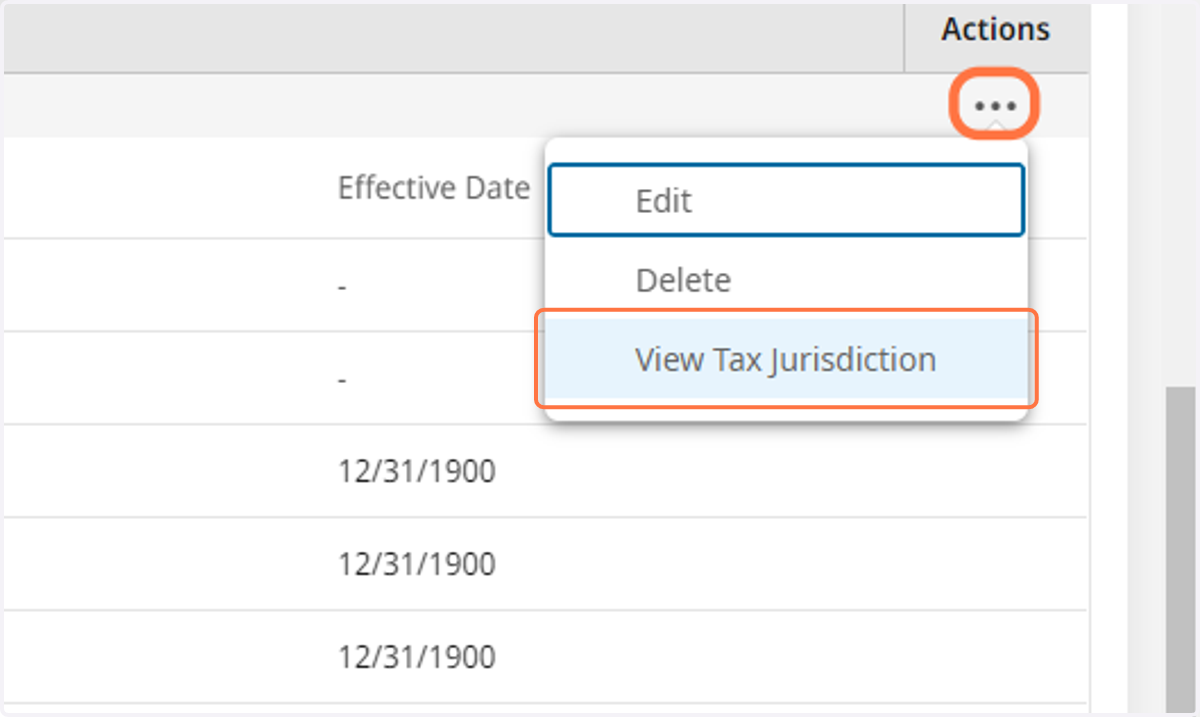Choose Edit from the actions menu
1200x717 pixels.
pos(786,200)
